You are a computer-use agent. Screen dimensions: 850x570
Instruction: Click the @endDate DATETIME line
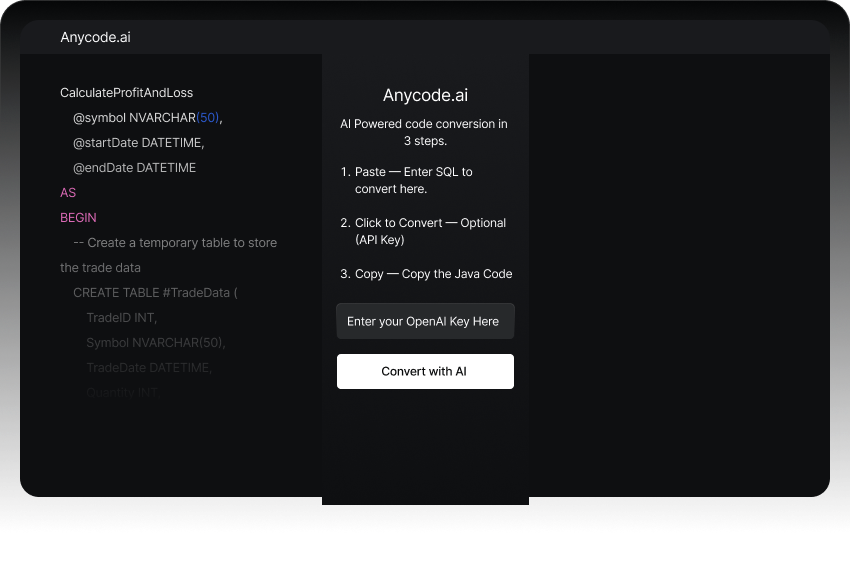pos(134,168)
